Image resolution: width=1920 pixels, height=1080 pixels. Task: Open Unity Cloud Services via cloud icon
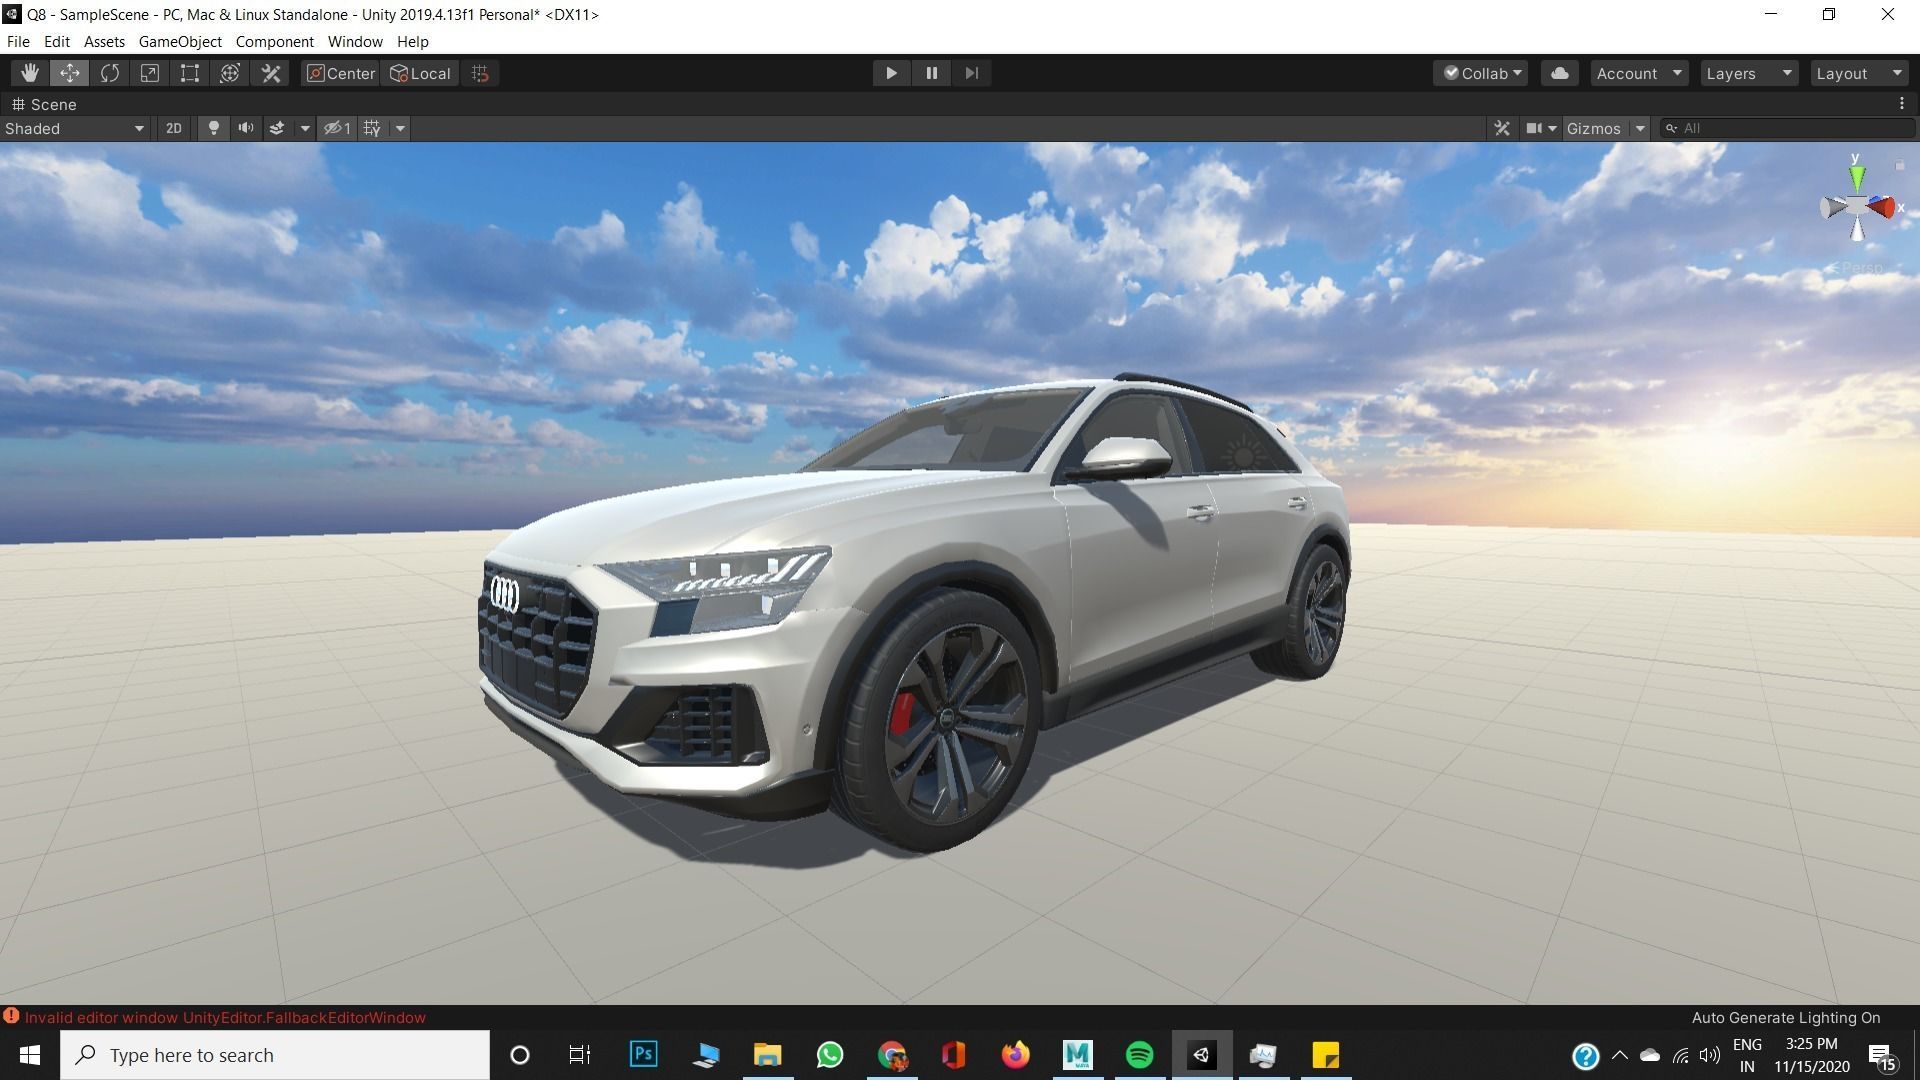coord(1559,72)
